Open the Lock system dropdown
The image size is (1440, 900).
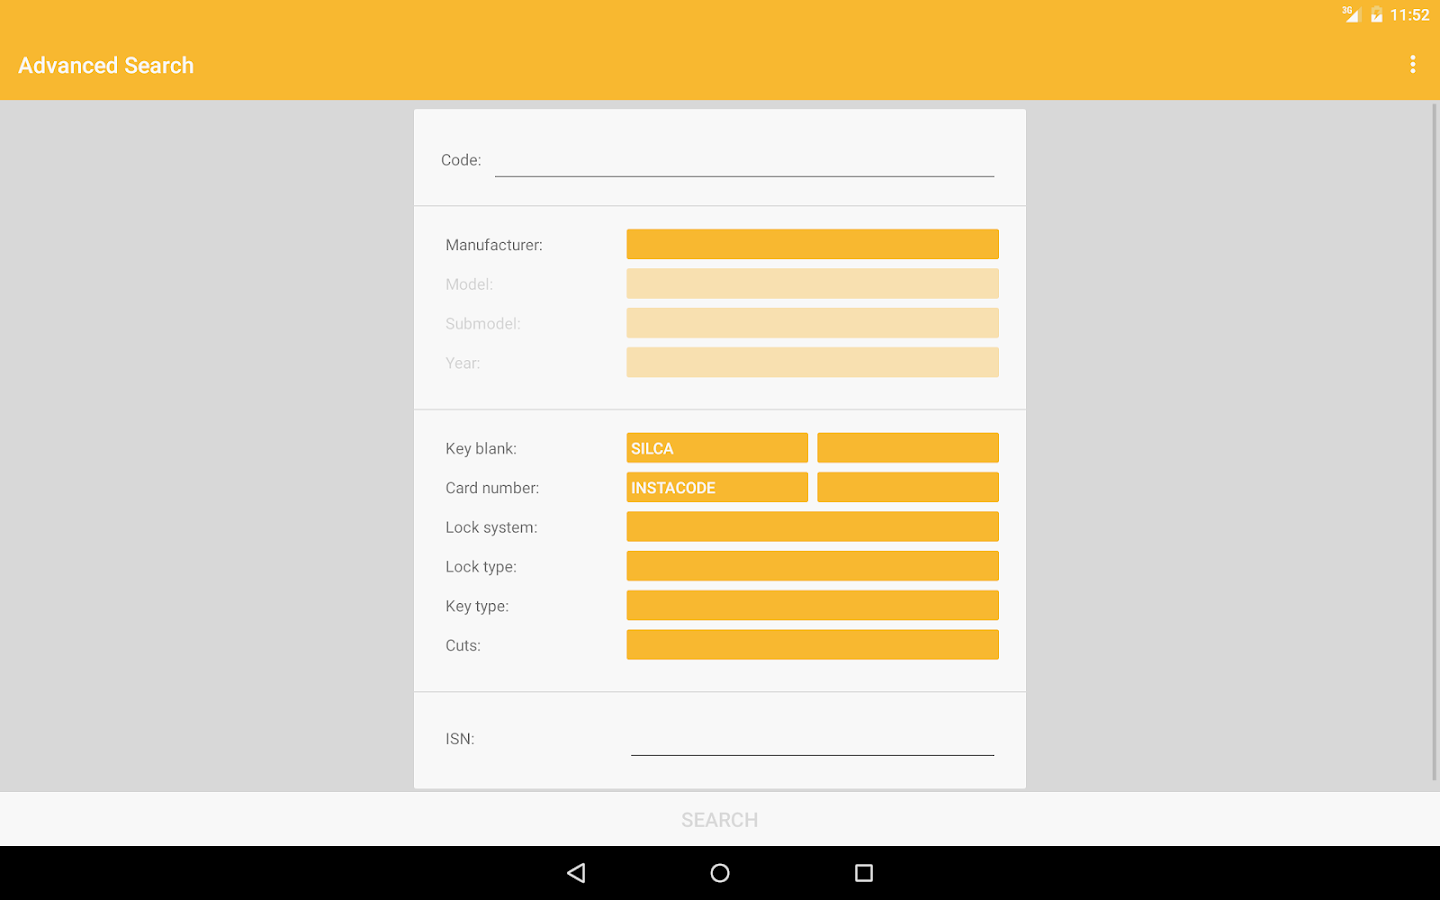coord(812,526)
